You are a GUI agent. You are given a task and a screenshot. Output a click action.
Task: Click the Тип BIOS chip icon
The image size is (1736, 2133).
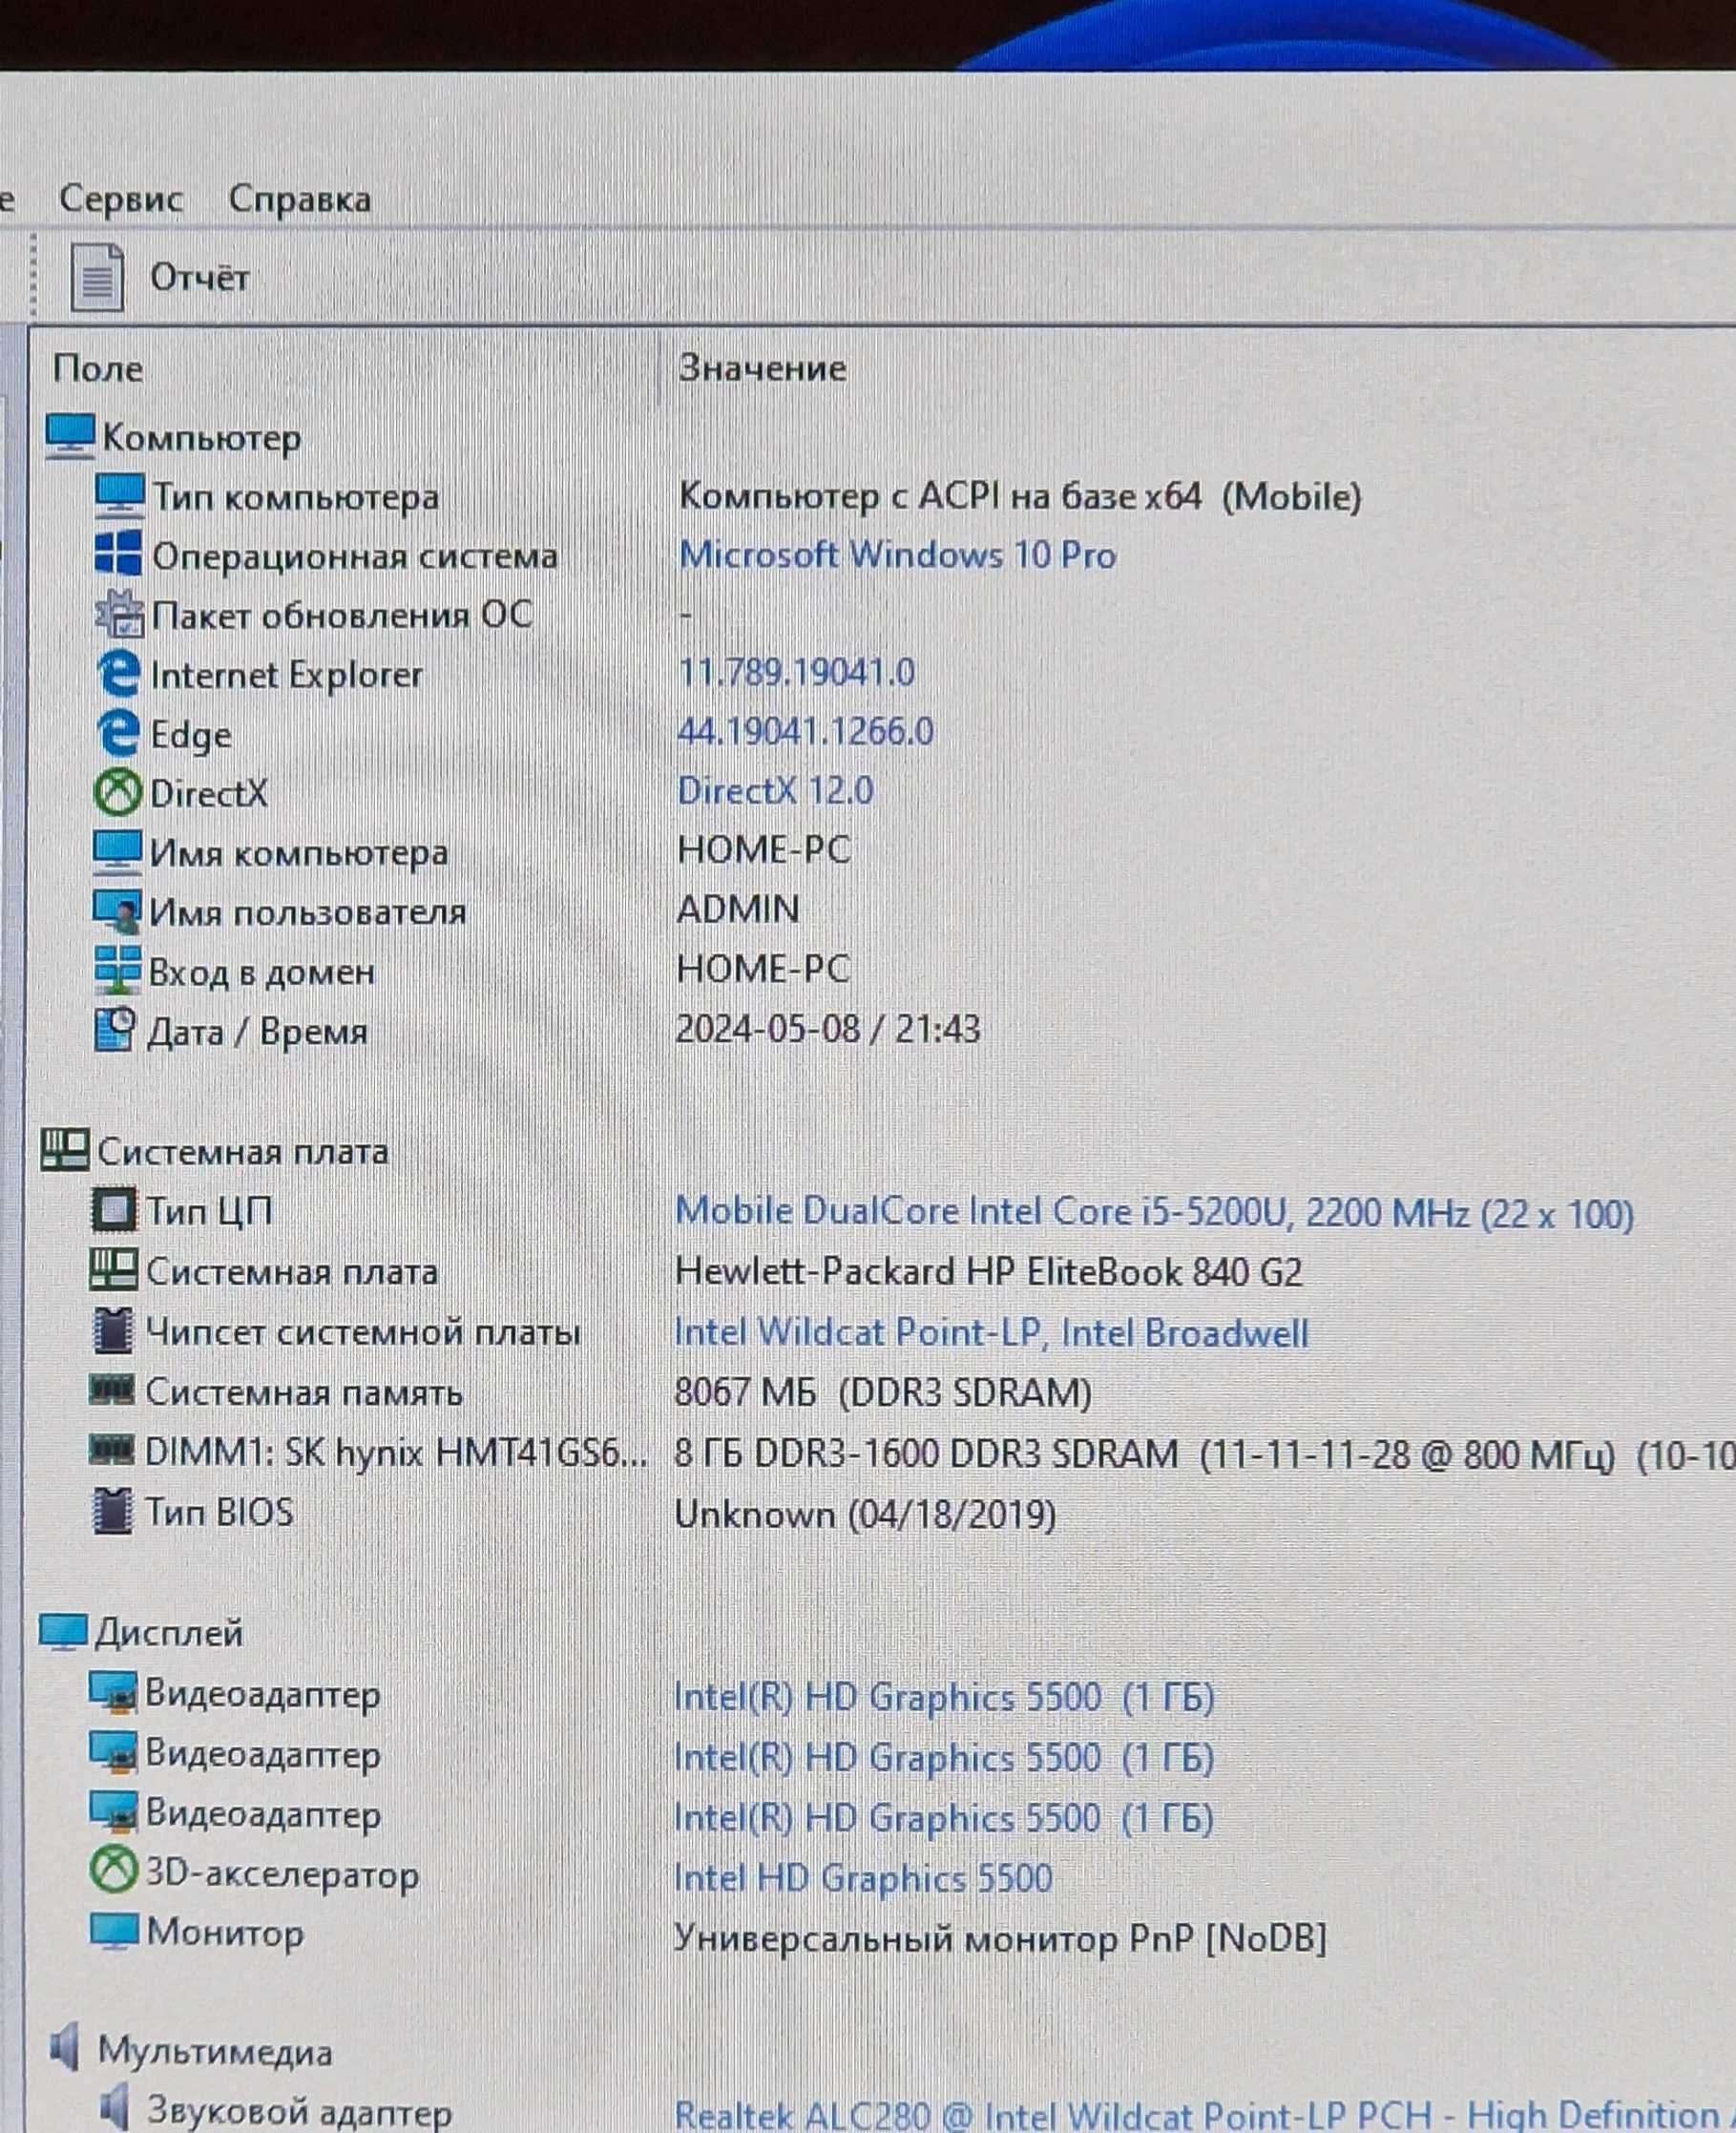[111, 1511]
